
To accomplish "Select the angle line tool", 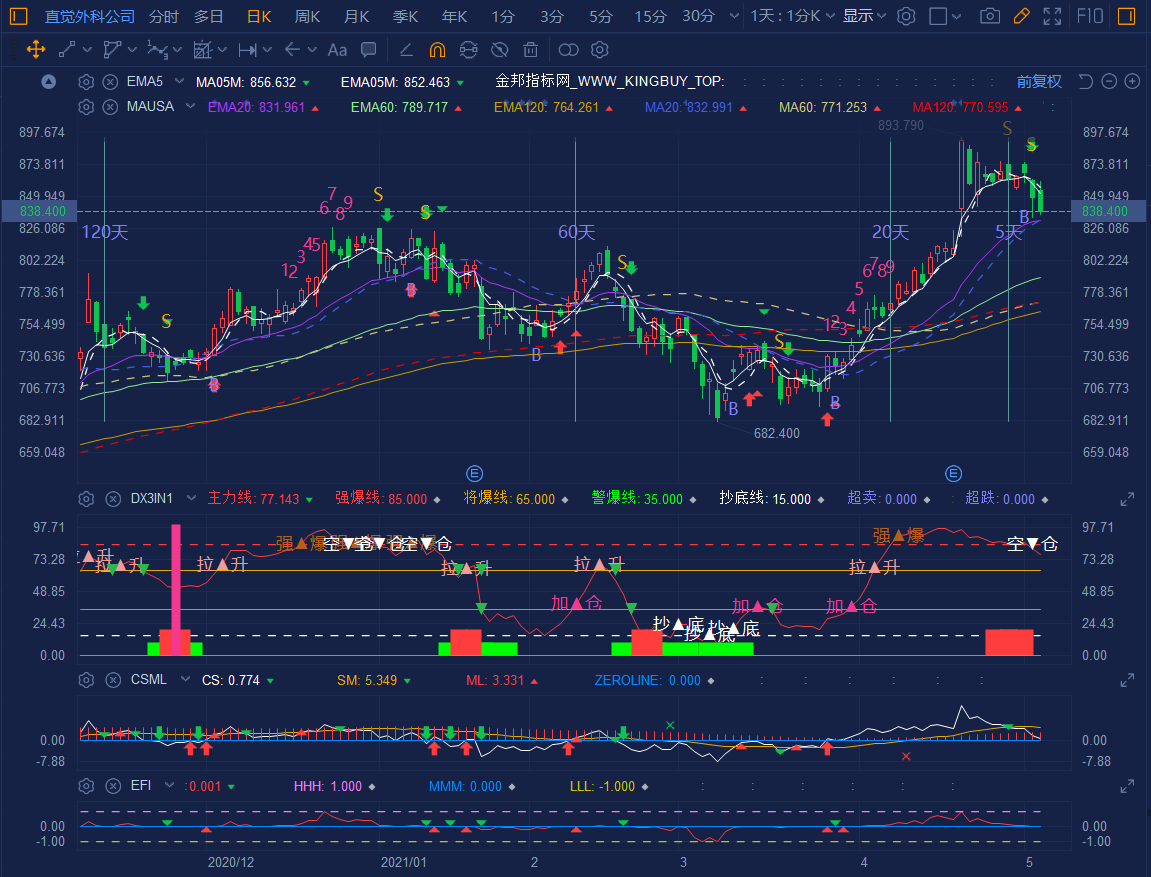I will (406, 50).
